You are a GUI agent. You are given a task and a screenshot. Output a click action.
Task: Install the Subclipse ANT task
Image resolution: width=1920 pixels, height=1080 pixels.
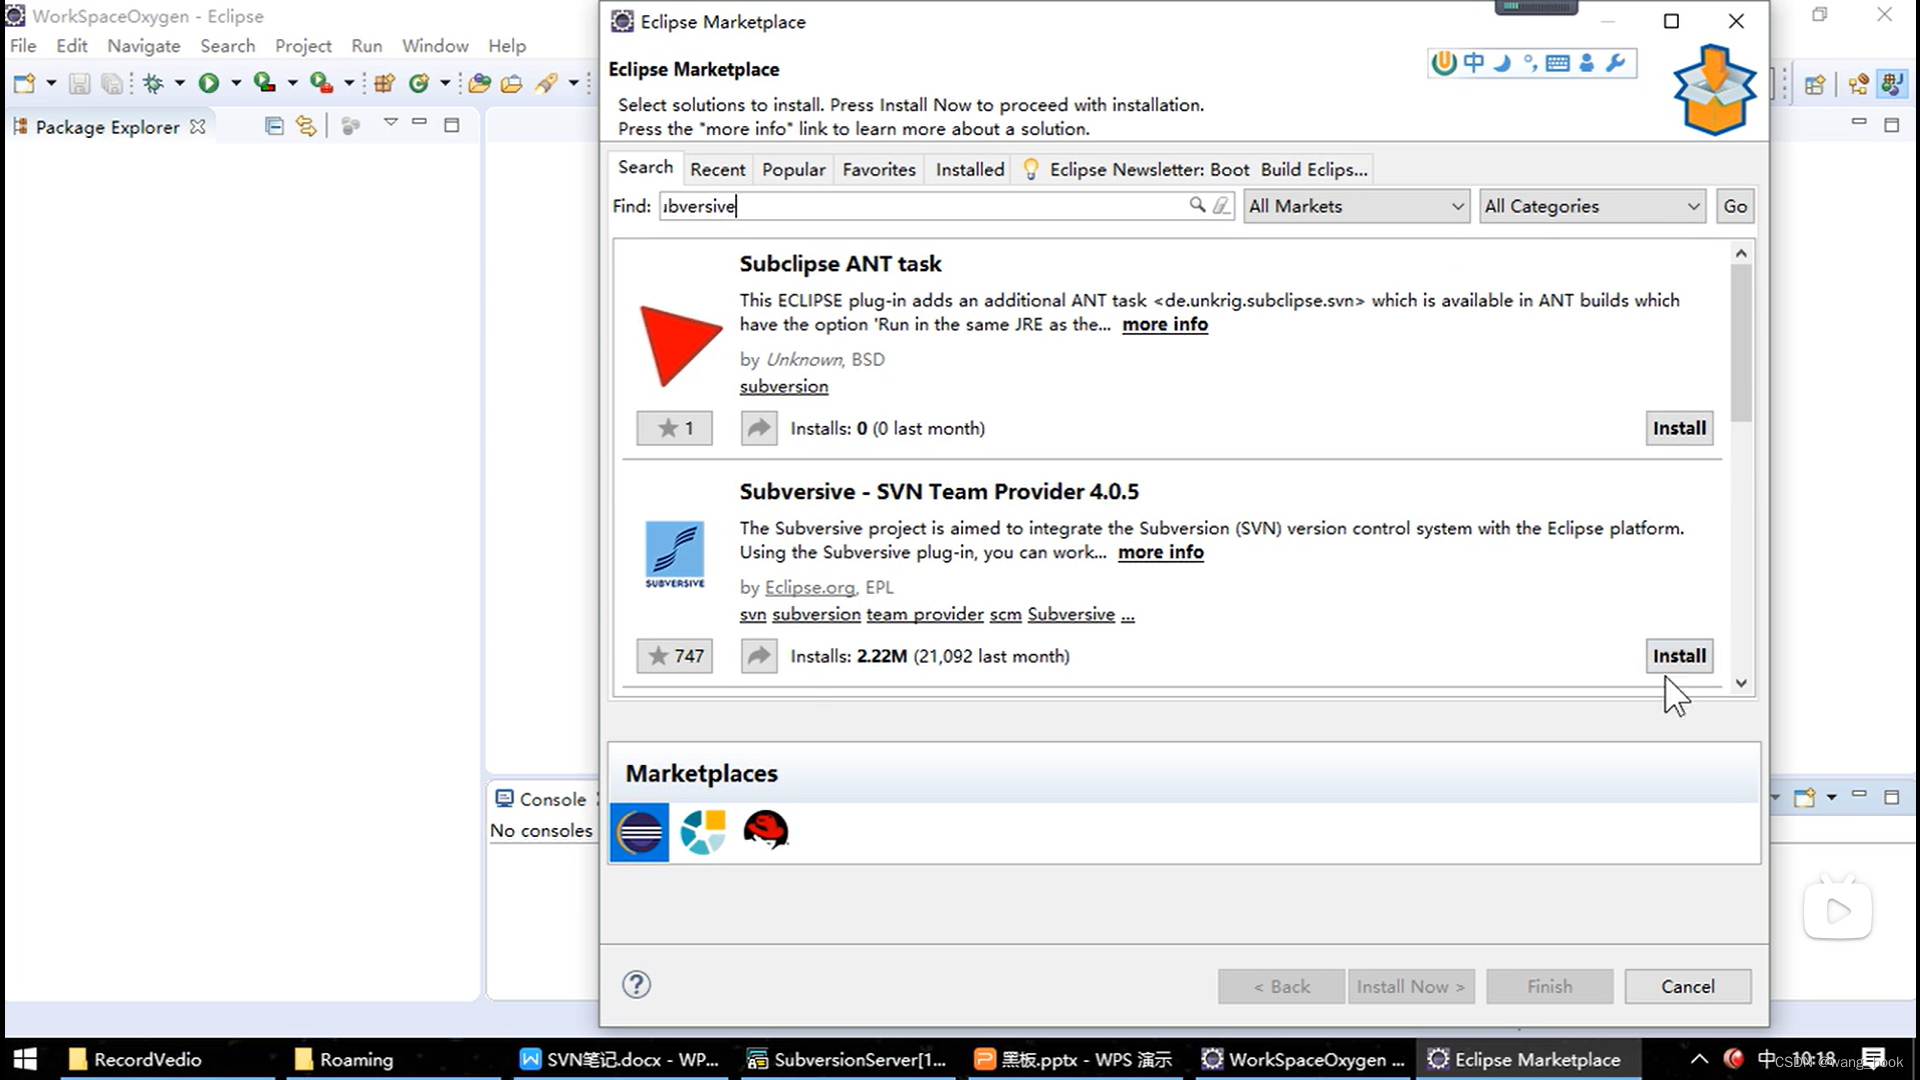click(x=1679, y=428)
